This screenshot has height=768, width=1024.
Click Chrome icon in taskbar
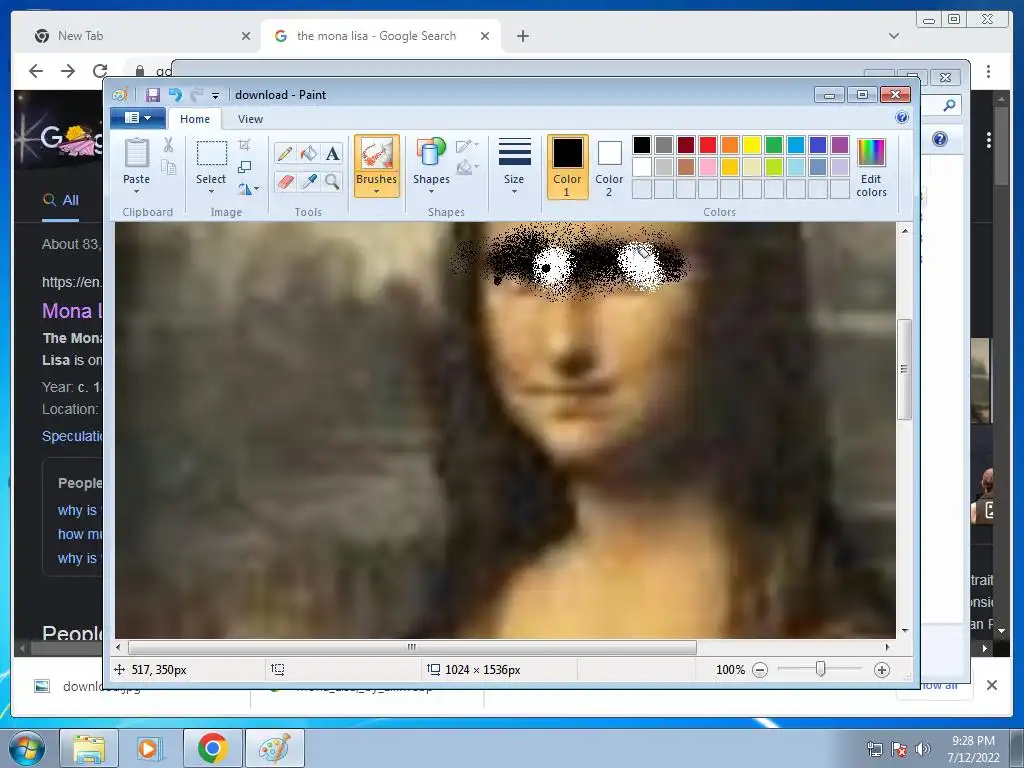212,748
